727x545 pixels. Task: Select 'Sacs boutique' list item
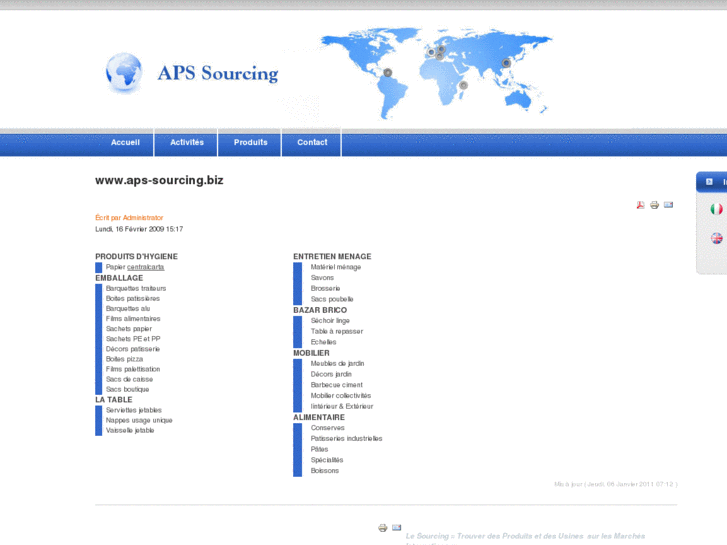[x=128, y=390]
